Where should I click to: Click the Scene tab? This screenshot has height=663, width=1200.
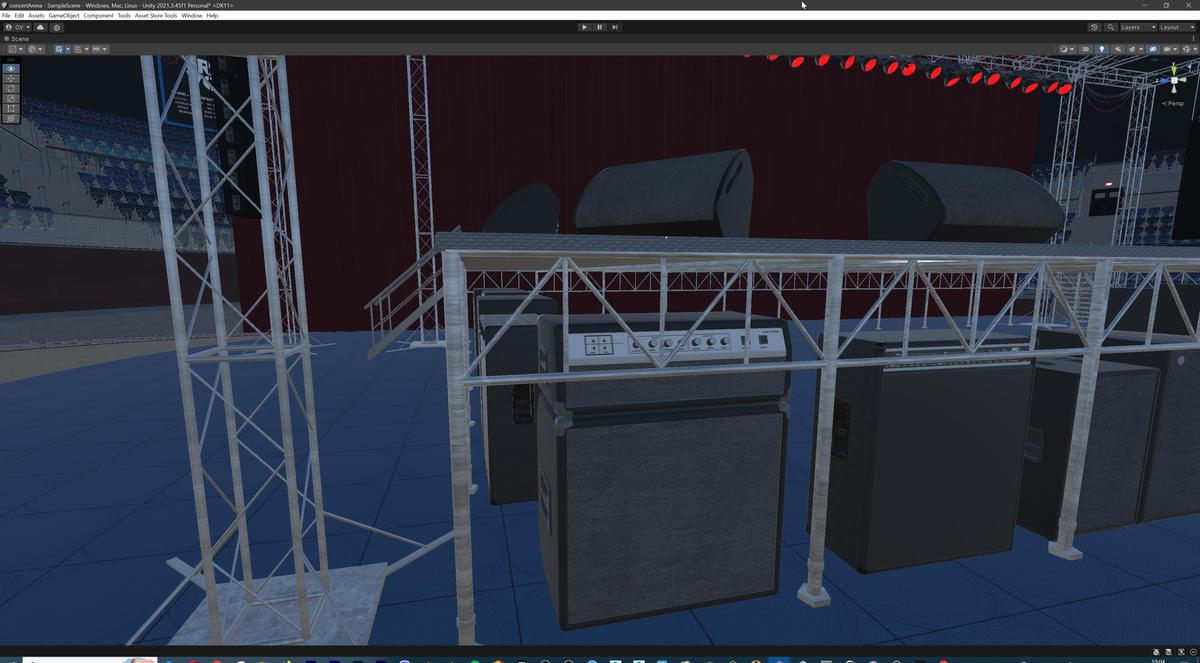tap(20, 38)
